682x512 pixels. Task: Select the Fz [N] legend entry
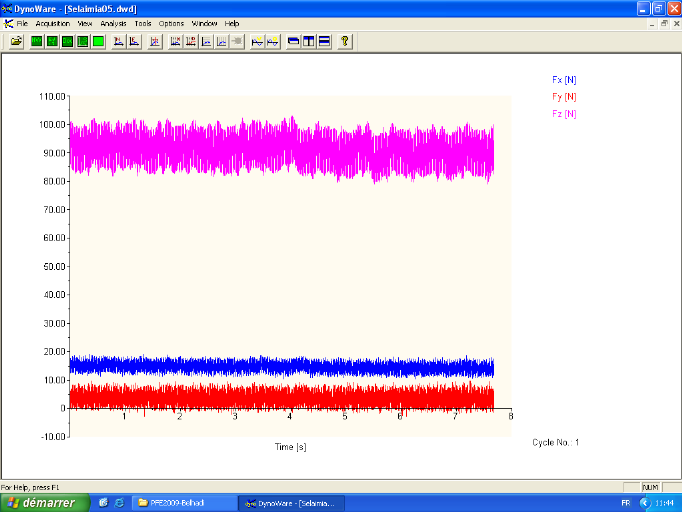pos(563,114)
